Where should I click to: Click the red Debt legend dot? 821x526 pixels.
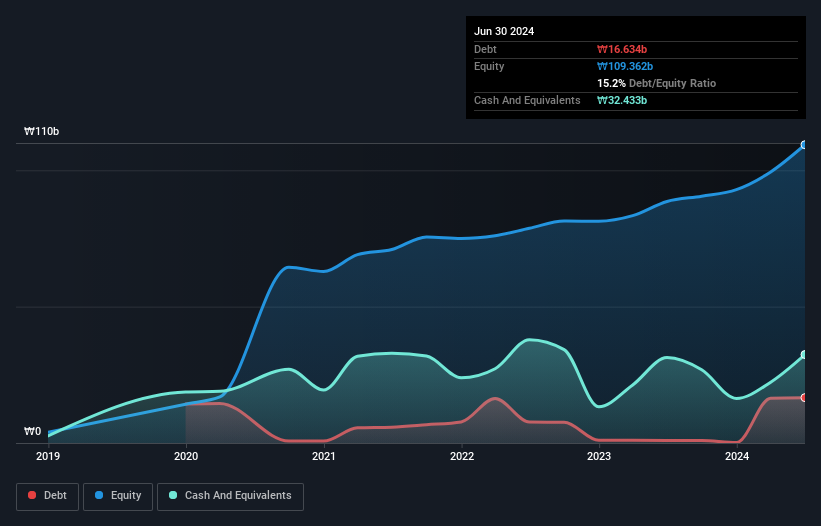(32, 495)
